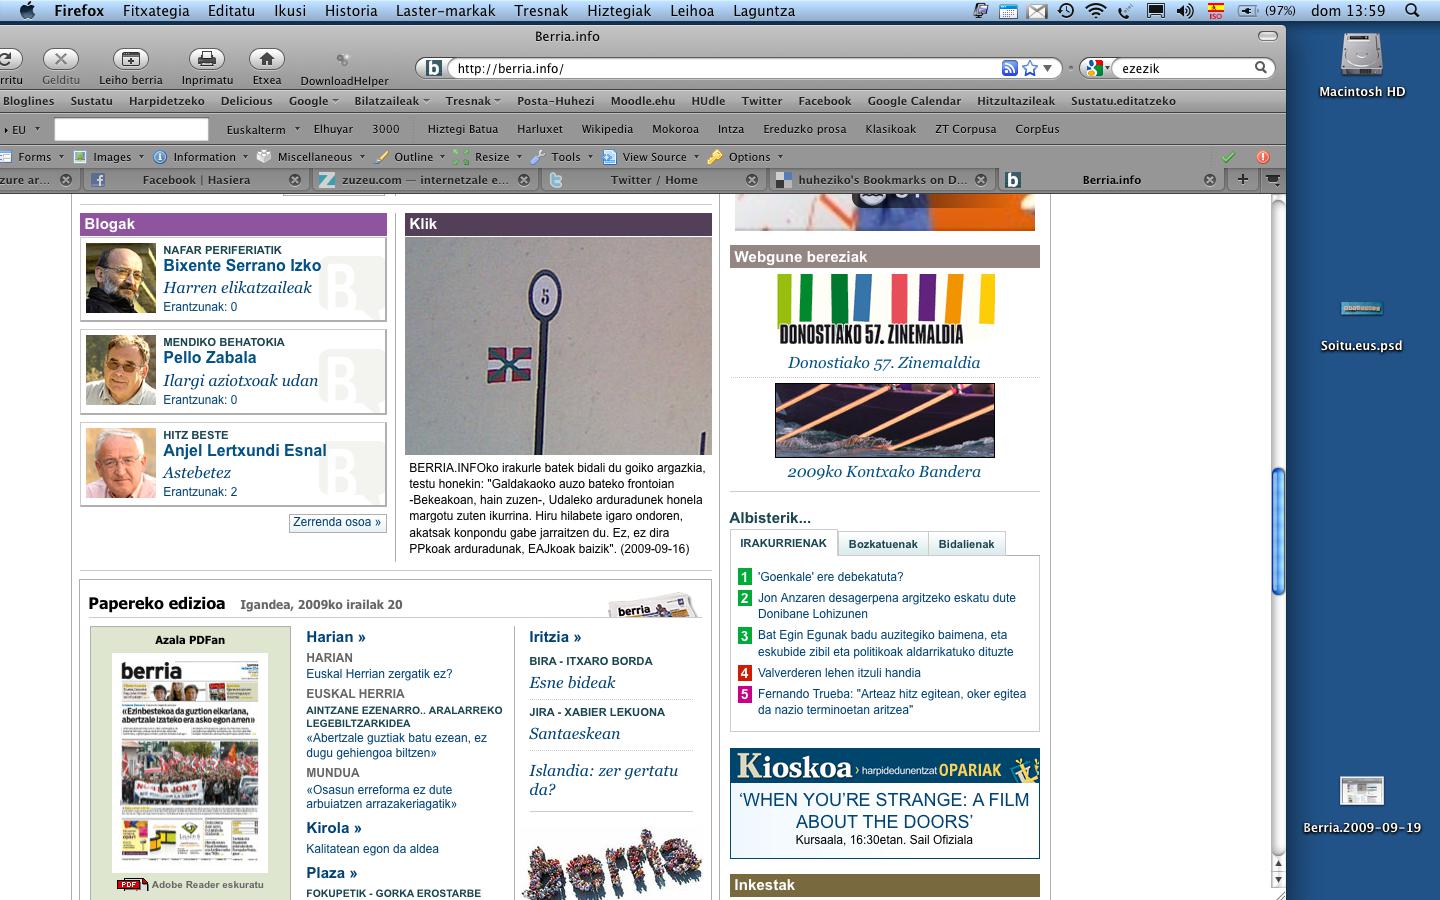Open the Outline developer toolbar item
Viewport: 1440px width, 900px height.
[x=413, y=157]
